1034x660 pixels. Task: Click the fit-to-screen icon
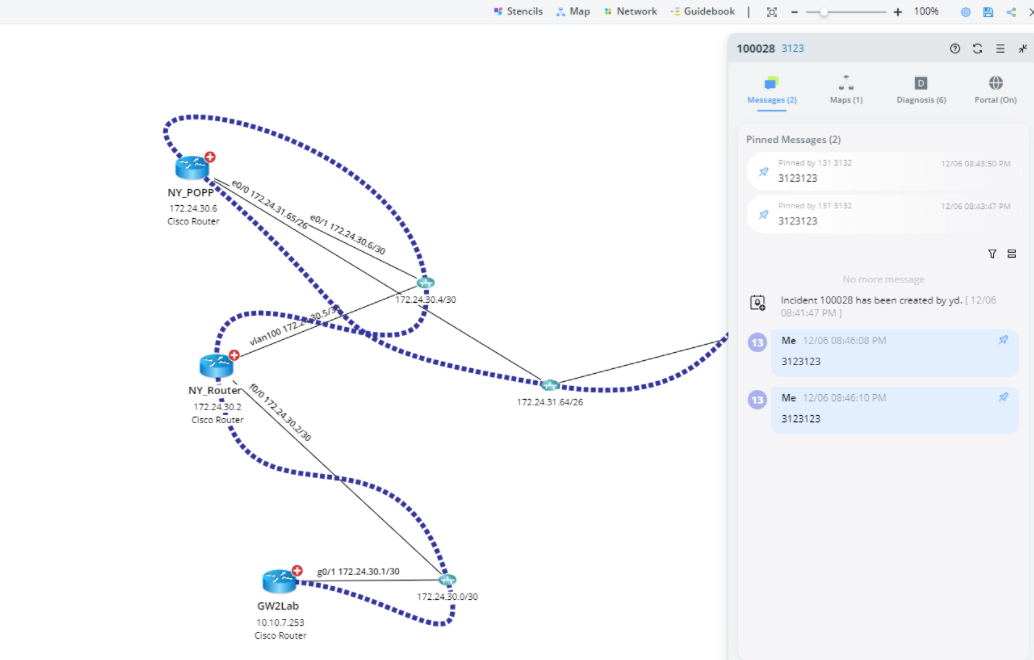(x=771, y=12)
